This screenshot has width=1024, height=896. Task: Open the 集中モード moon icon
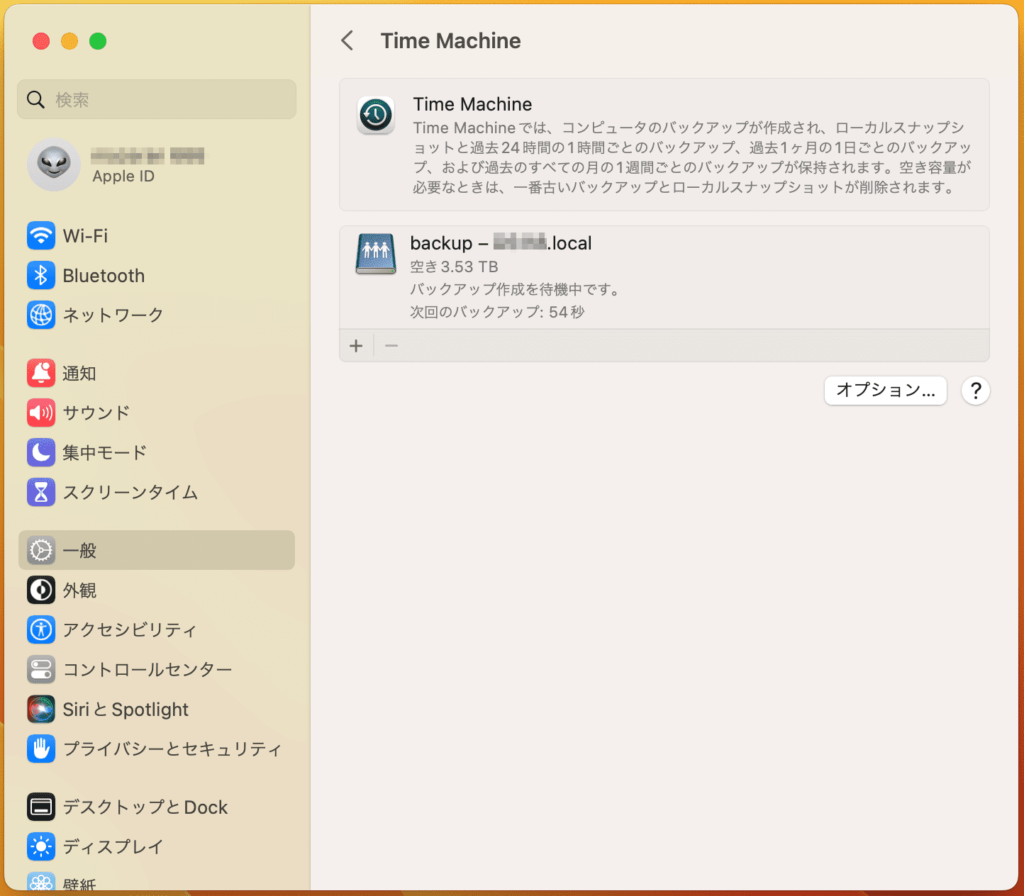[40, 452]
